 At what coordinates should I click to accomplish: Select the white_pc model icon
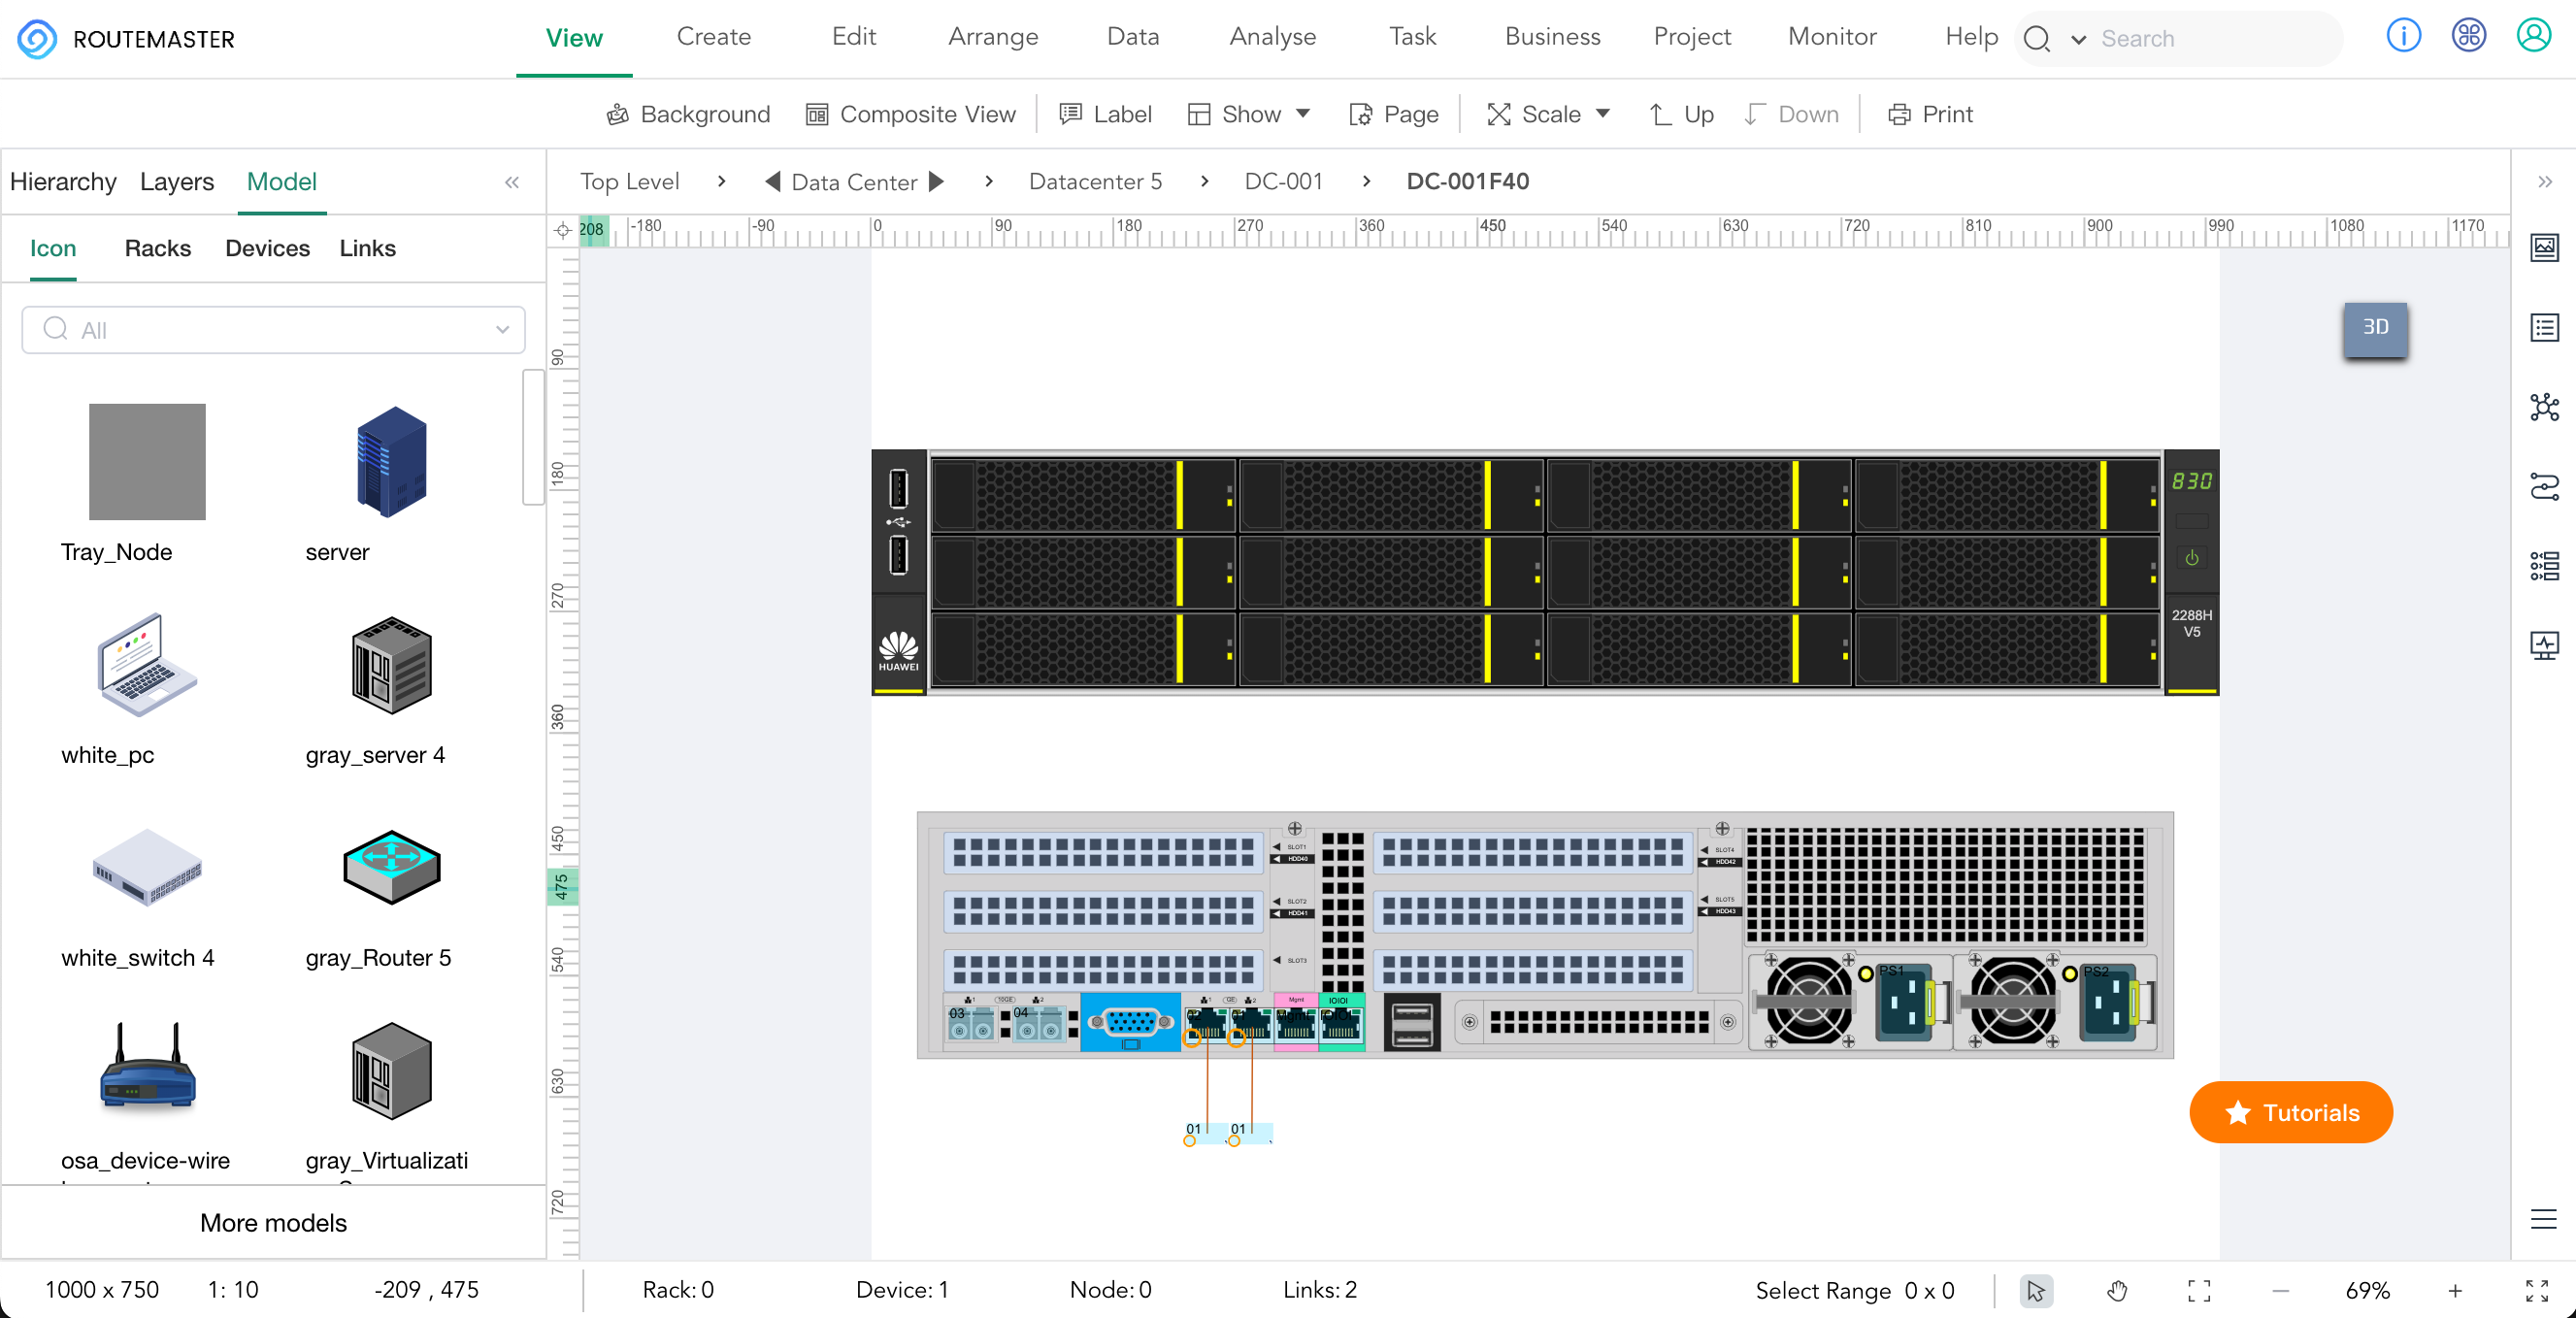pos(147,665)
